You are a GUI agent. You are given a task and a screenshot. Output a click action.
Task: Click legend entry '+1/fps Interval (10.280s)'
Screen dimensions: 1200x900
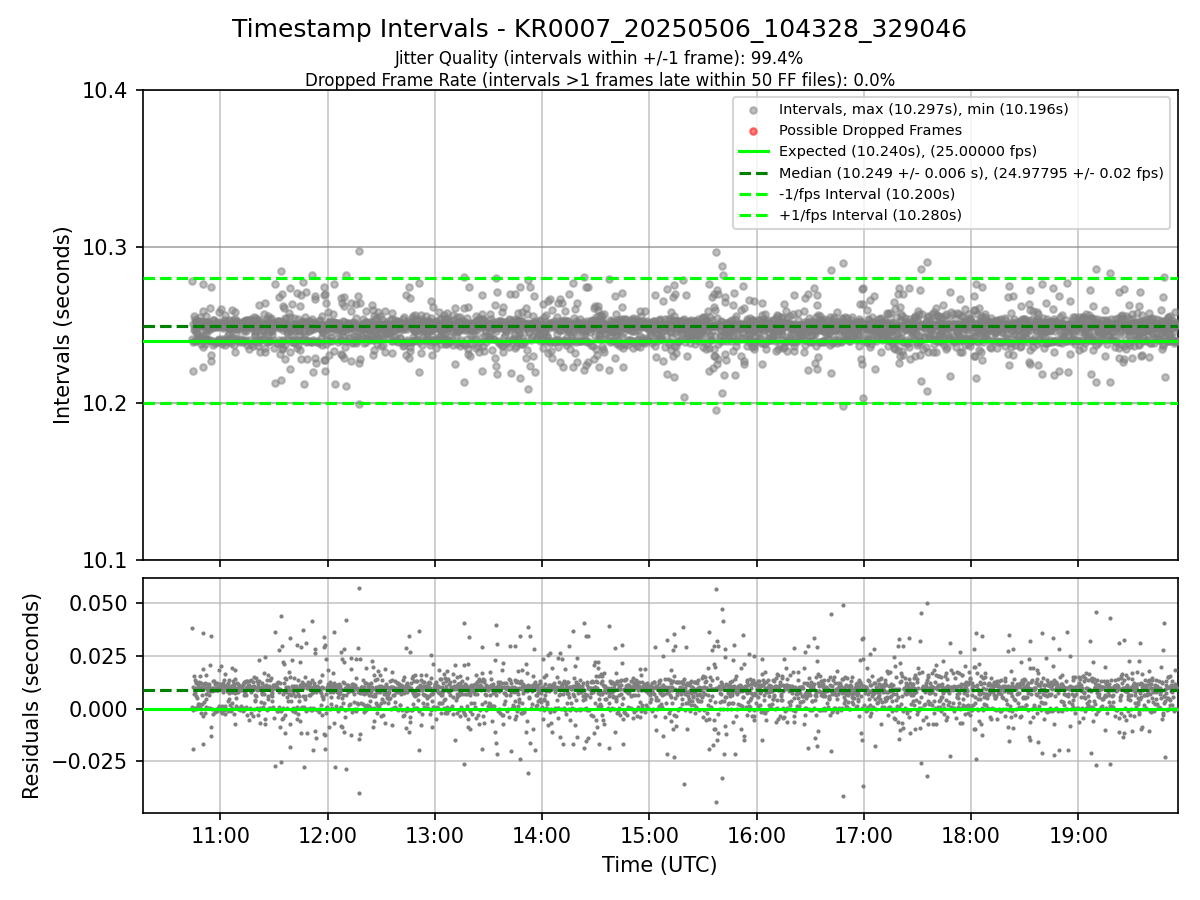870,215
